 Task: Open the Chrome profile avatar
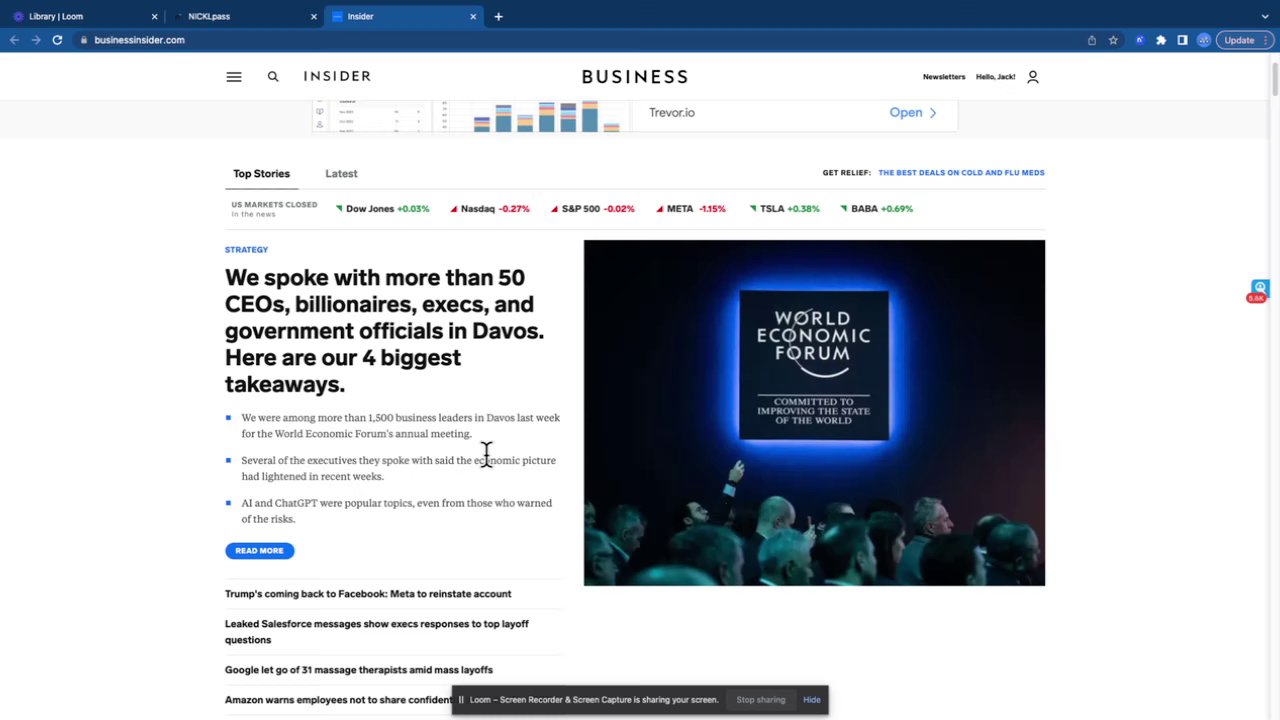tap(1204, 40)
